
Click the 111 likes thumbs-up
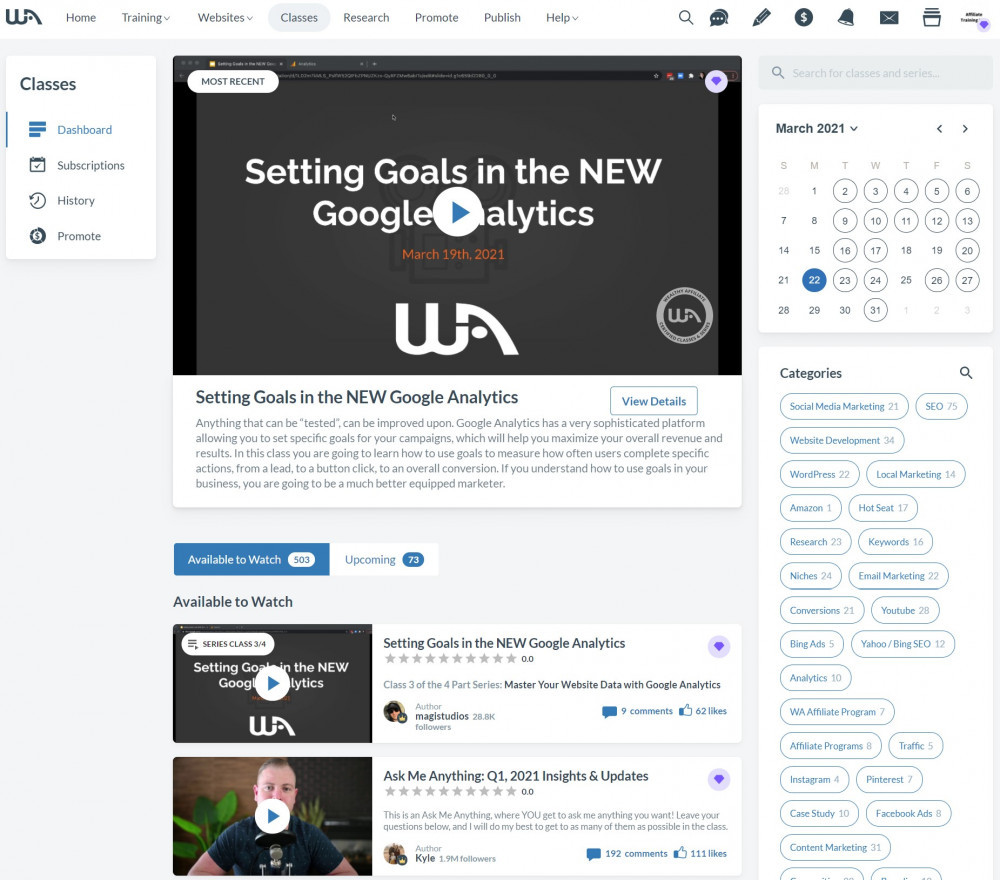click(x=700, y=853)
